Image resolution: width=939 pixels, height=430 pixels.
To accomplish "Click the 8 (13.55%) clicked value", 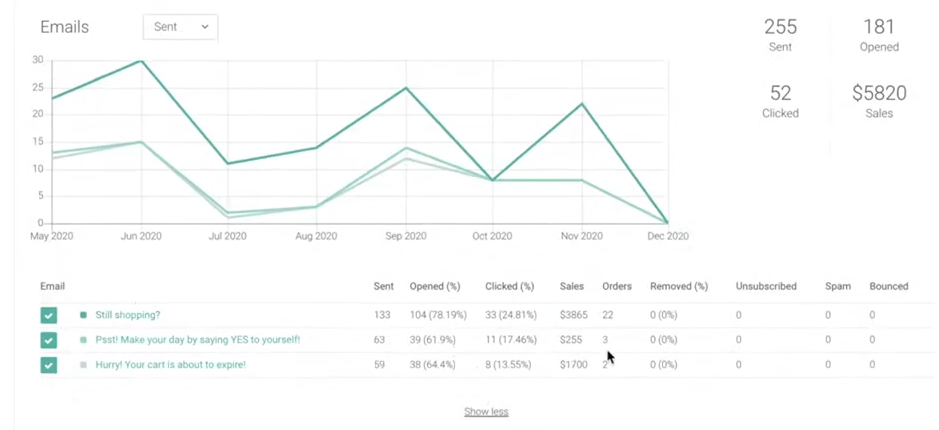I will [508, 364].
